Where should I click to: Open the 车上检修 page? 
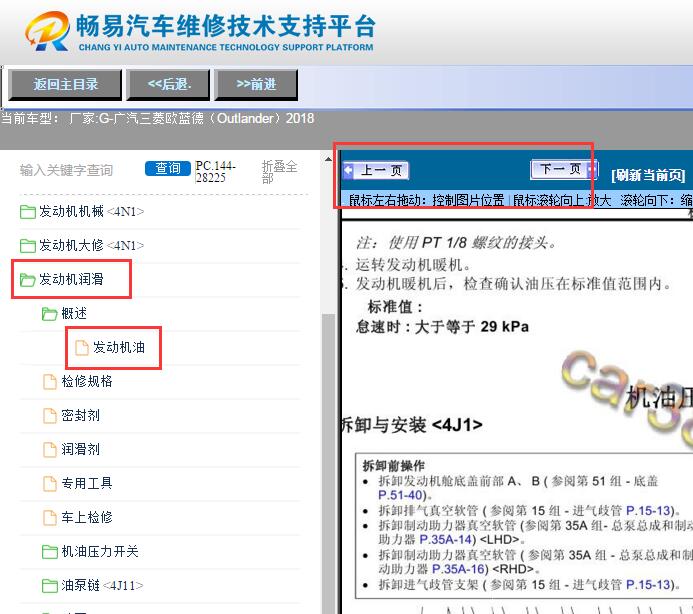click(87, 518)
